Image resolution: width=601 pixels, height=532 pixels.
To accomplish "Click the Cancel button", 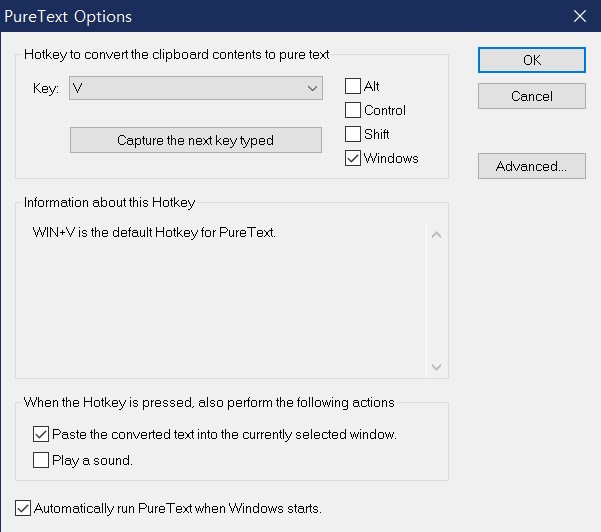I will (532, 96).
